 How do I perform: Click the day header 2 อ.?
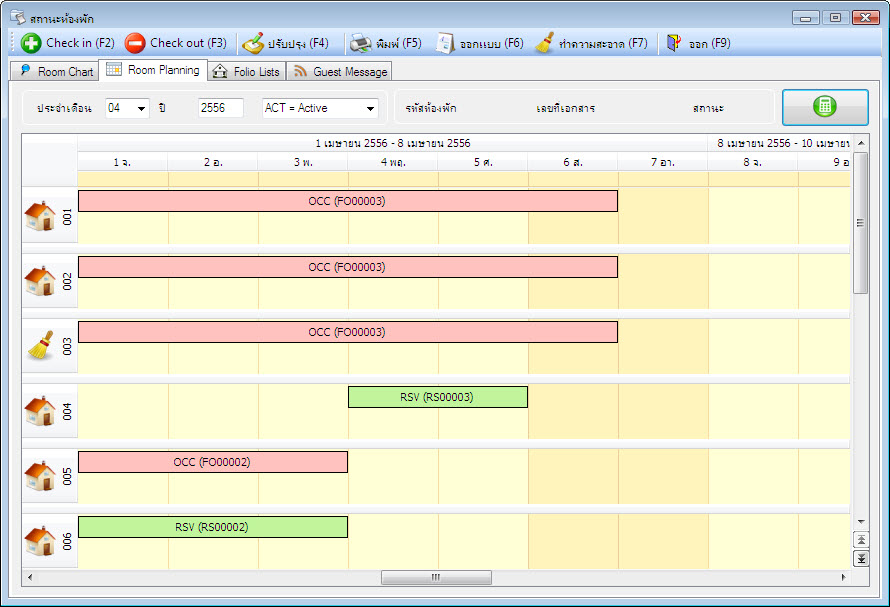pos(213,162)
